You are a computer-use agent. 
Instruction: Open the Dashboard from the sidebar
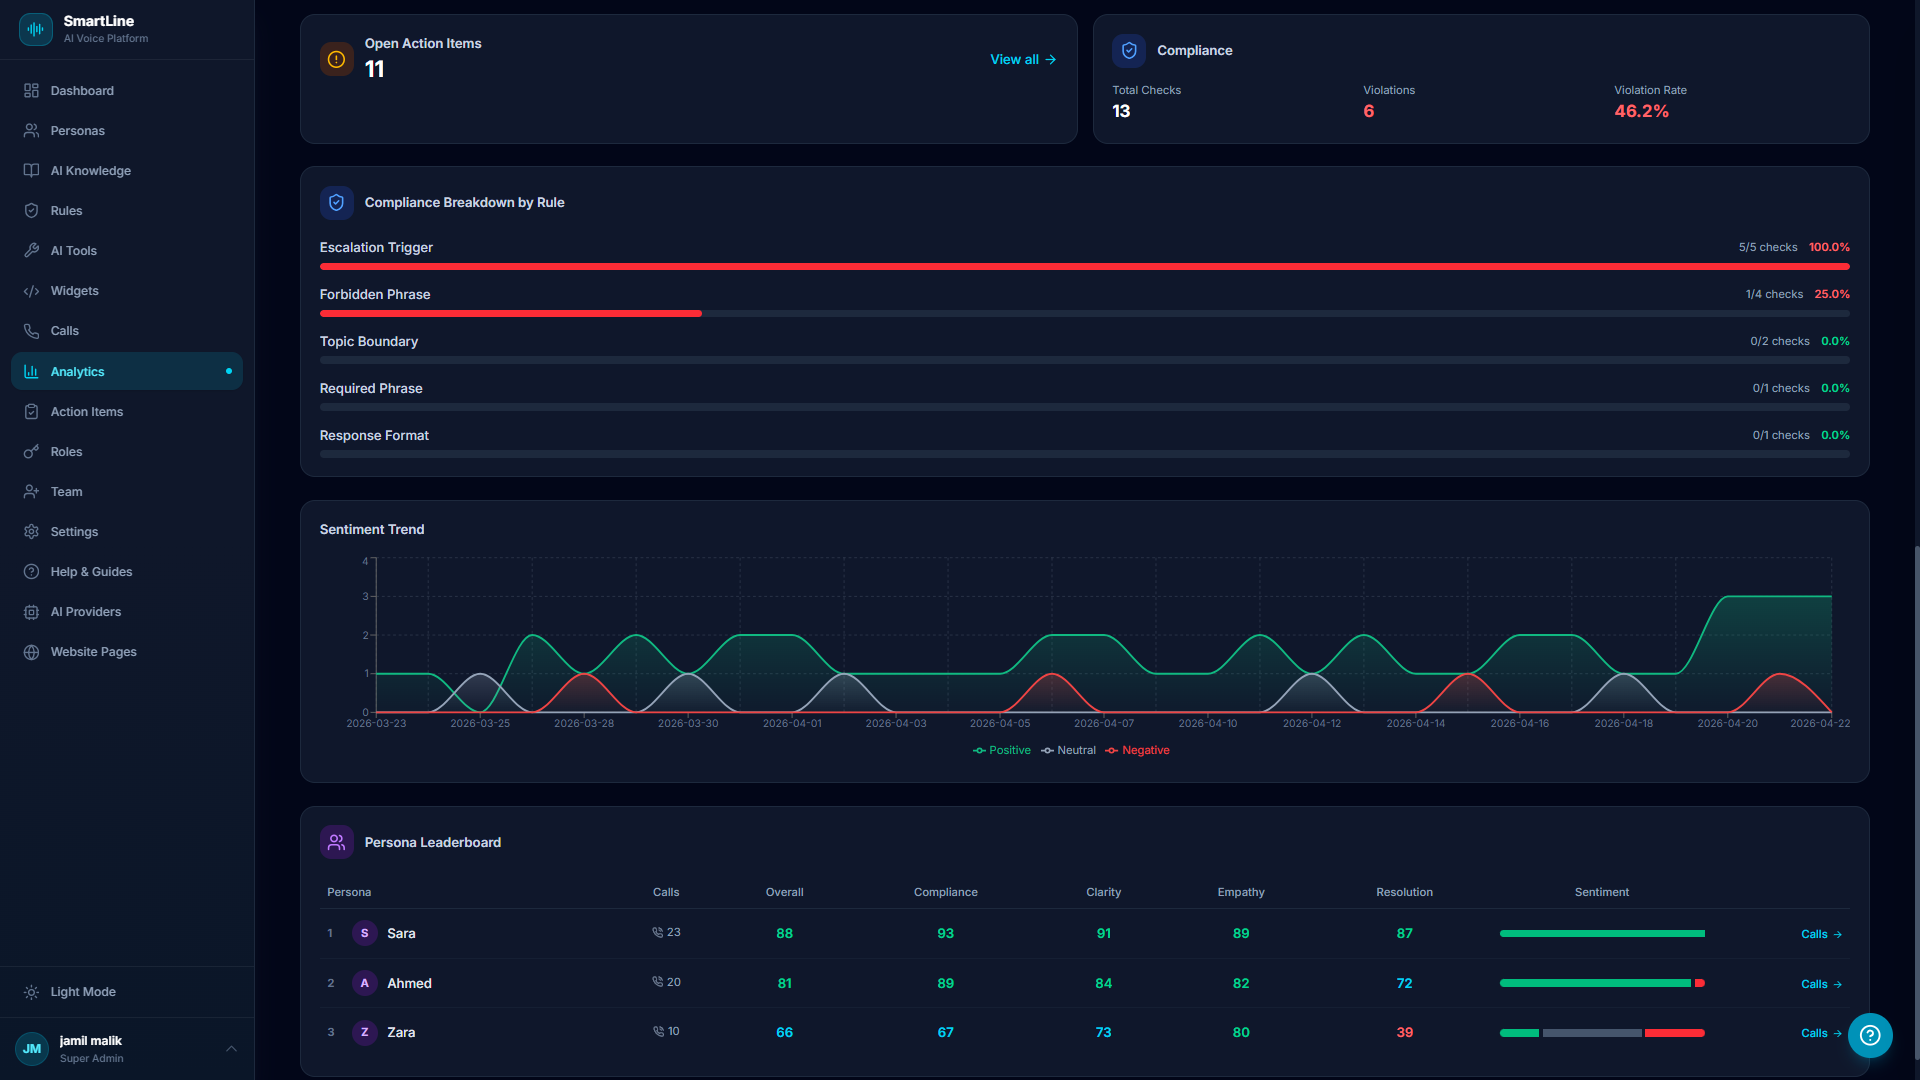click(81, 90)
